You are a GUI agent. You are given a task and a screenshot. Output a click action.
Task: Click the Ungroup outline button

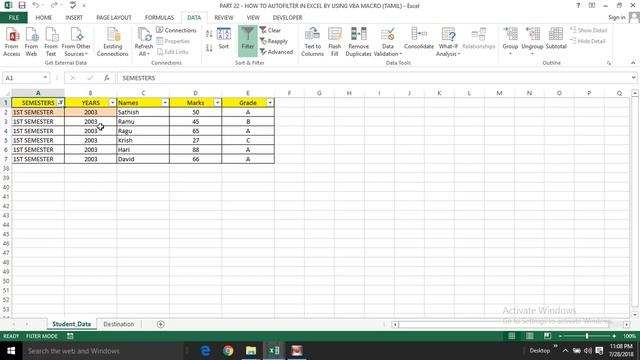[x=532, y=41]
